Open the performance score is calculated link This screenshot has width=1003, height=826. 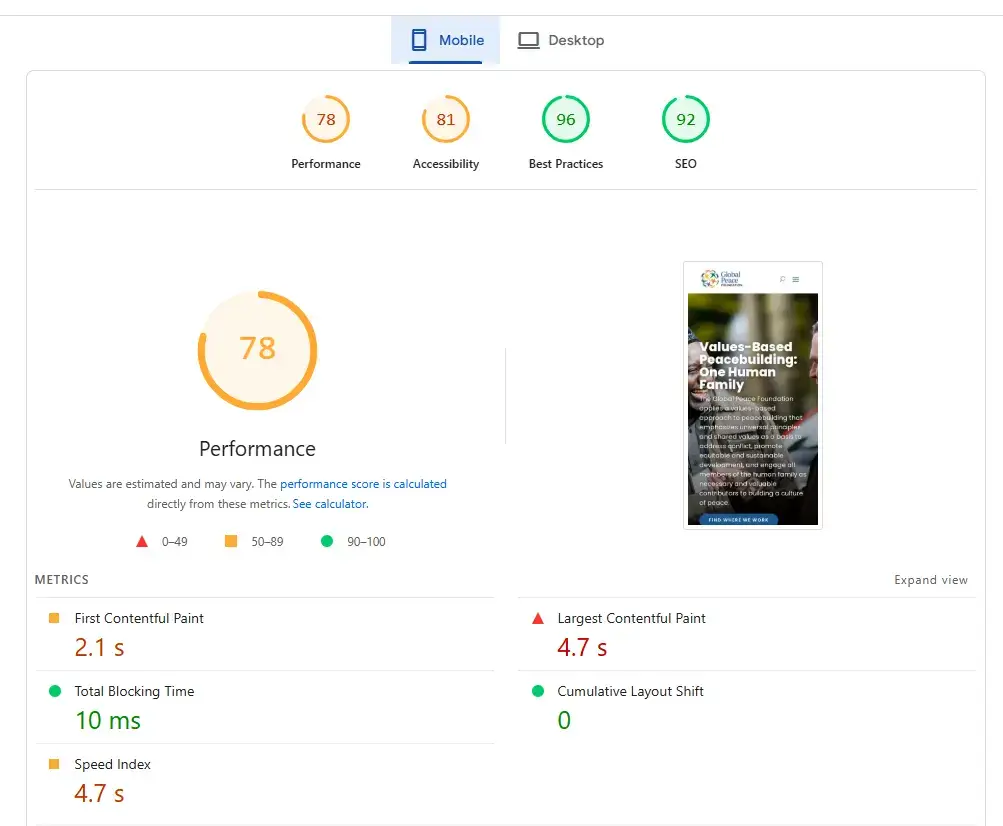[363, 484]
